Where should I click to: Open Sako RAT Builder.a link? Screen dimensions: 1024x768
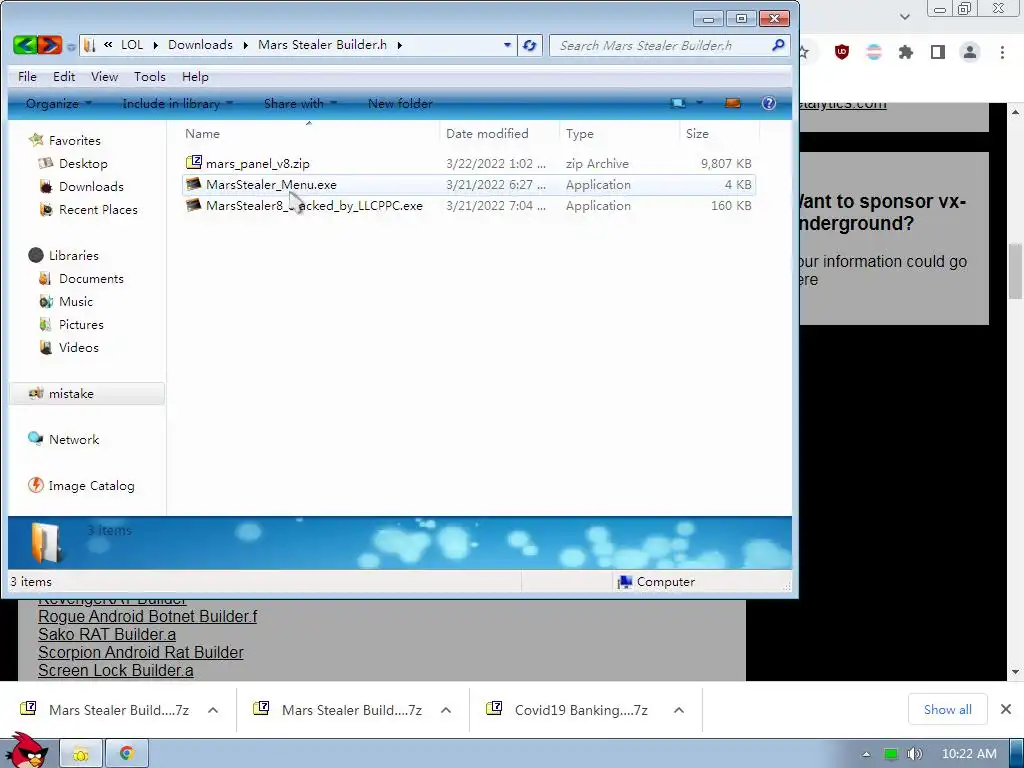[107, 634]
